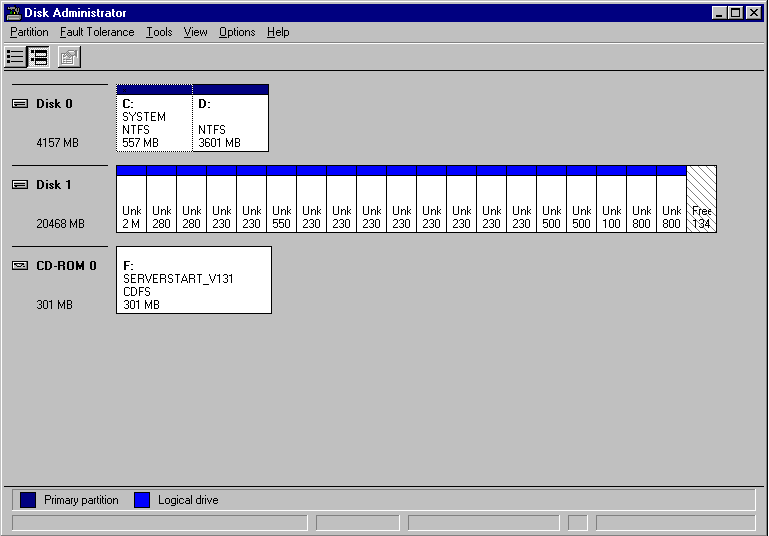Expand the View menu
Screen dimensions: 769x536
[x=196, y=32]
